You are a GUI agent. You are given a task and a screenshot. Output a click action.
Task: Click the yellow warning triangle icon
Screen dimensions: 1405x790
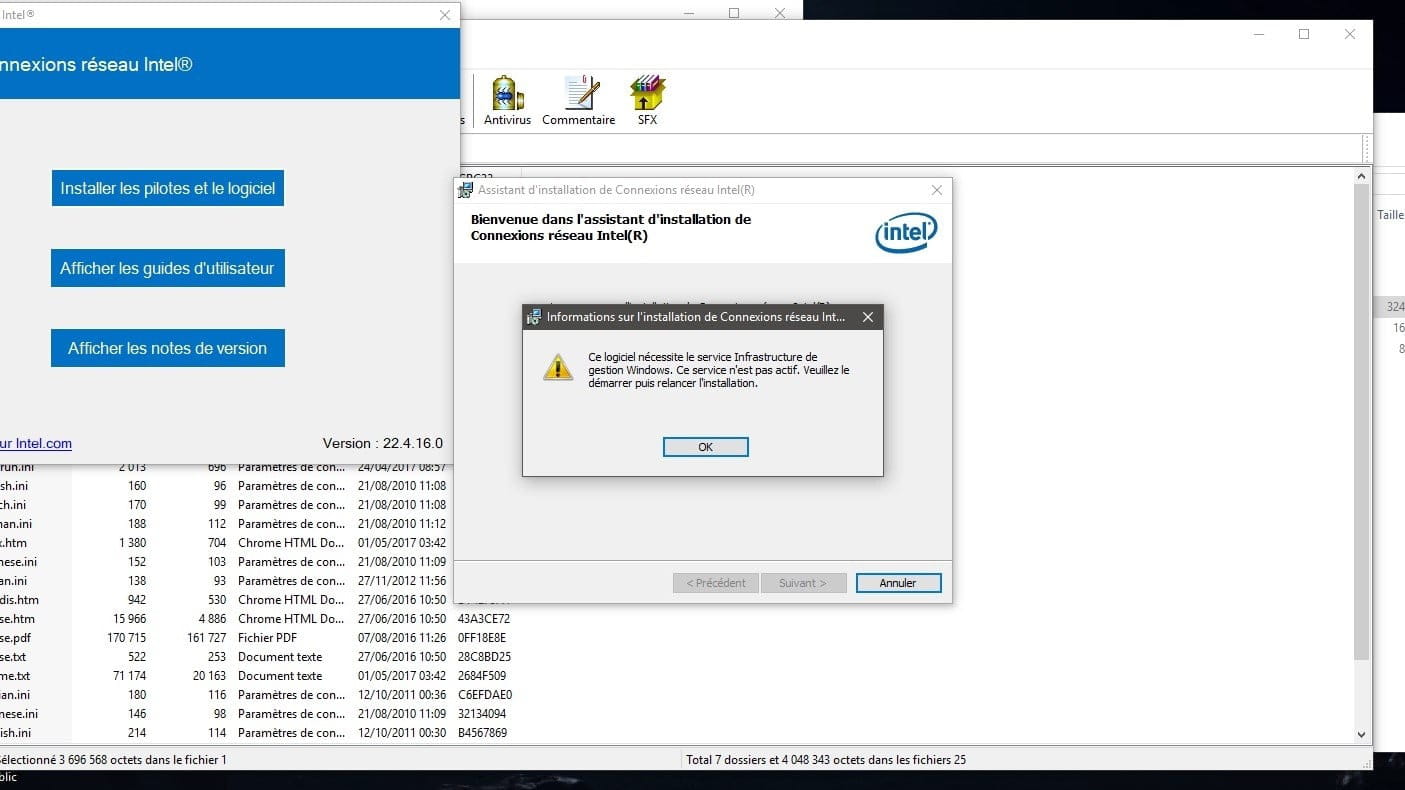coord(558,367)
